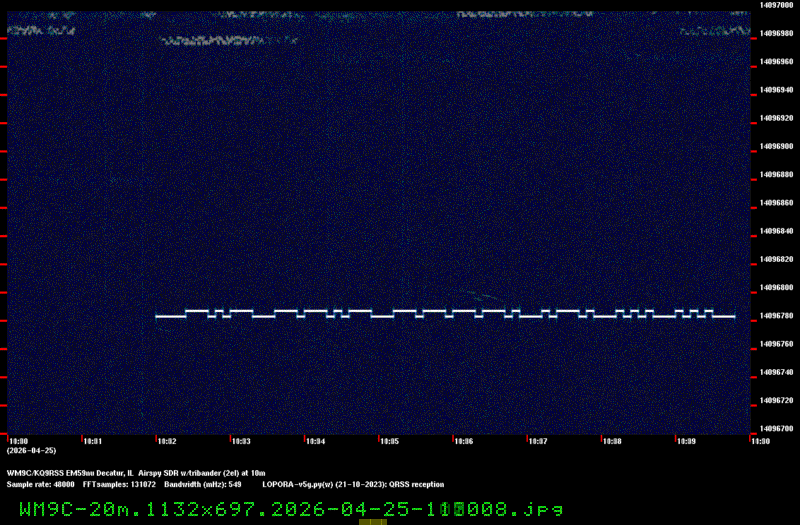Click the 14097000 frequency label

(x=776, y=5)
